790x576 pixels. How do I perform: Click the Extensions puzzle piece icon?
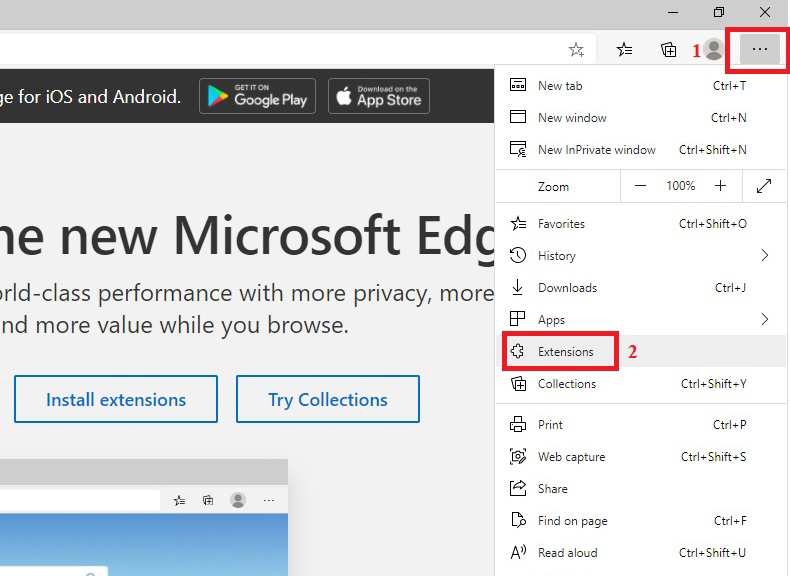(x=517, y=351)
